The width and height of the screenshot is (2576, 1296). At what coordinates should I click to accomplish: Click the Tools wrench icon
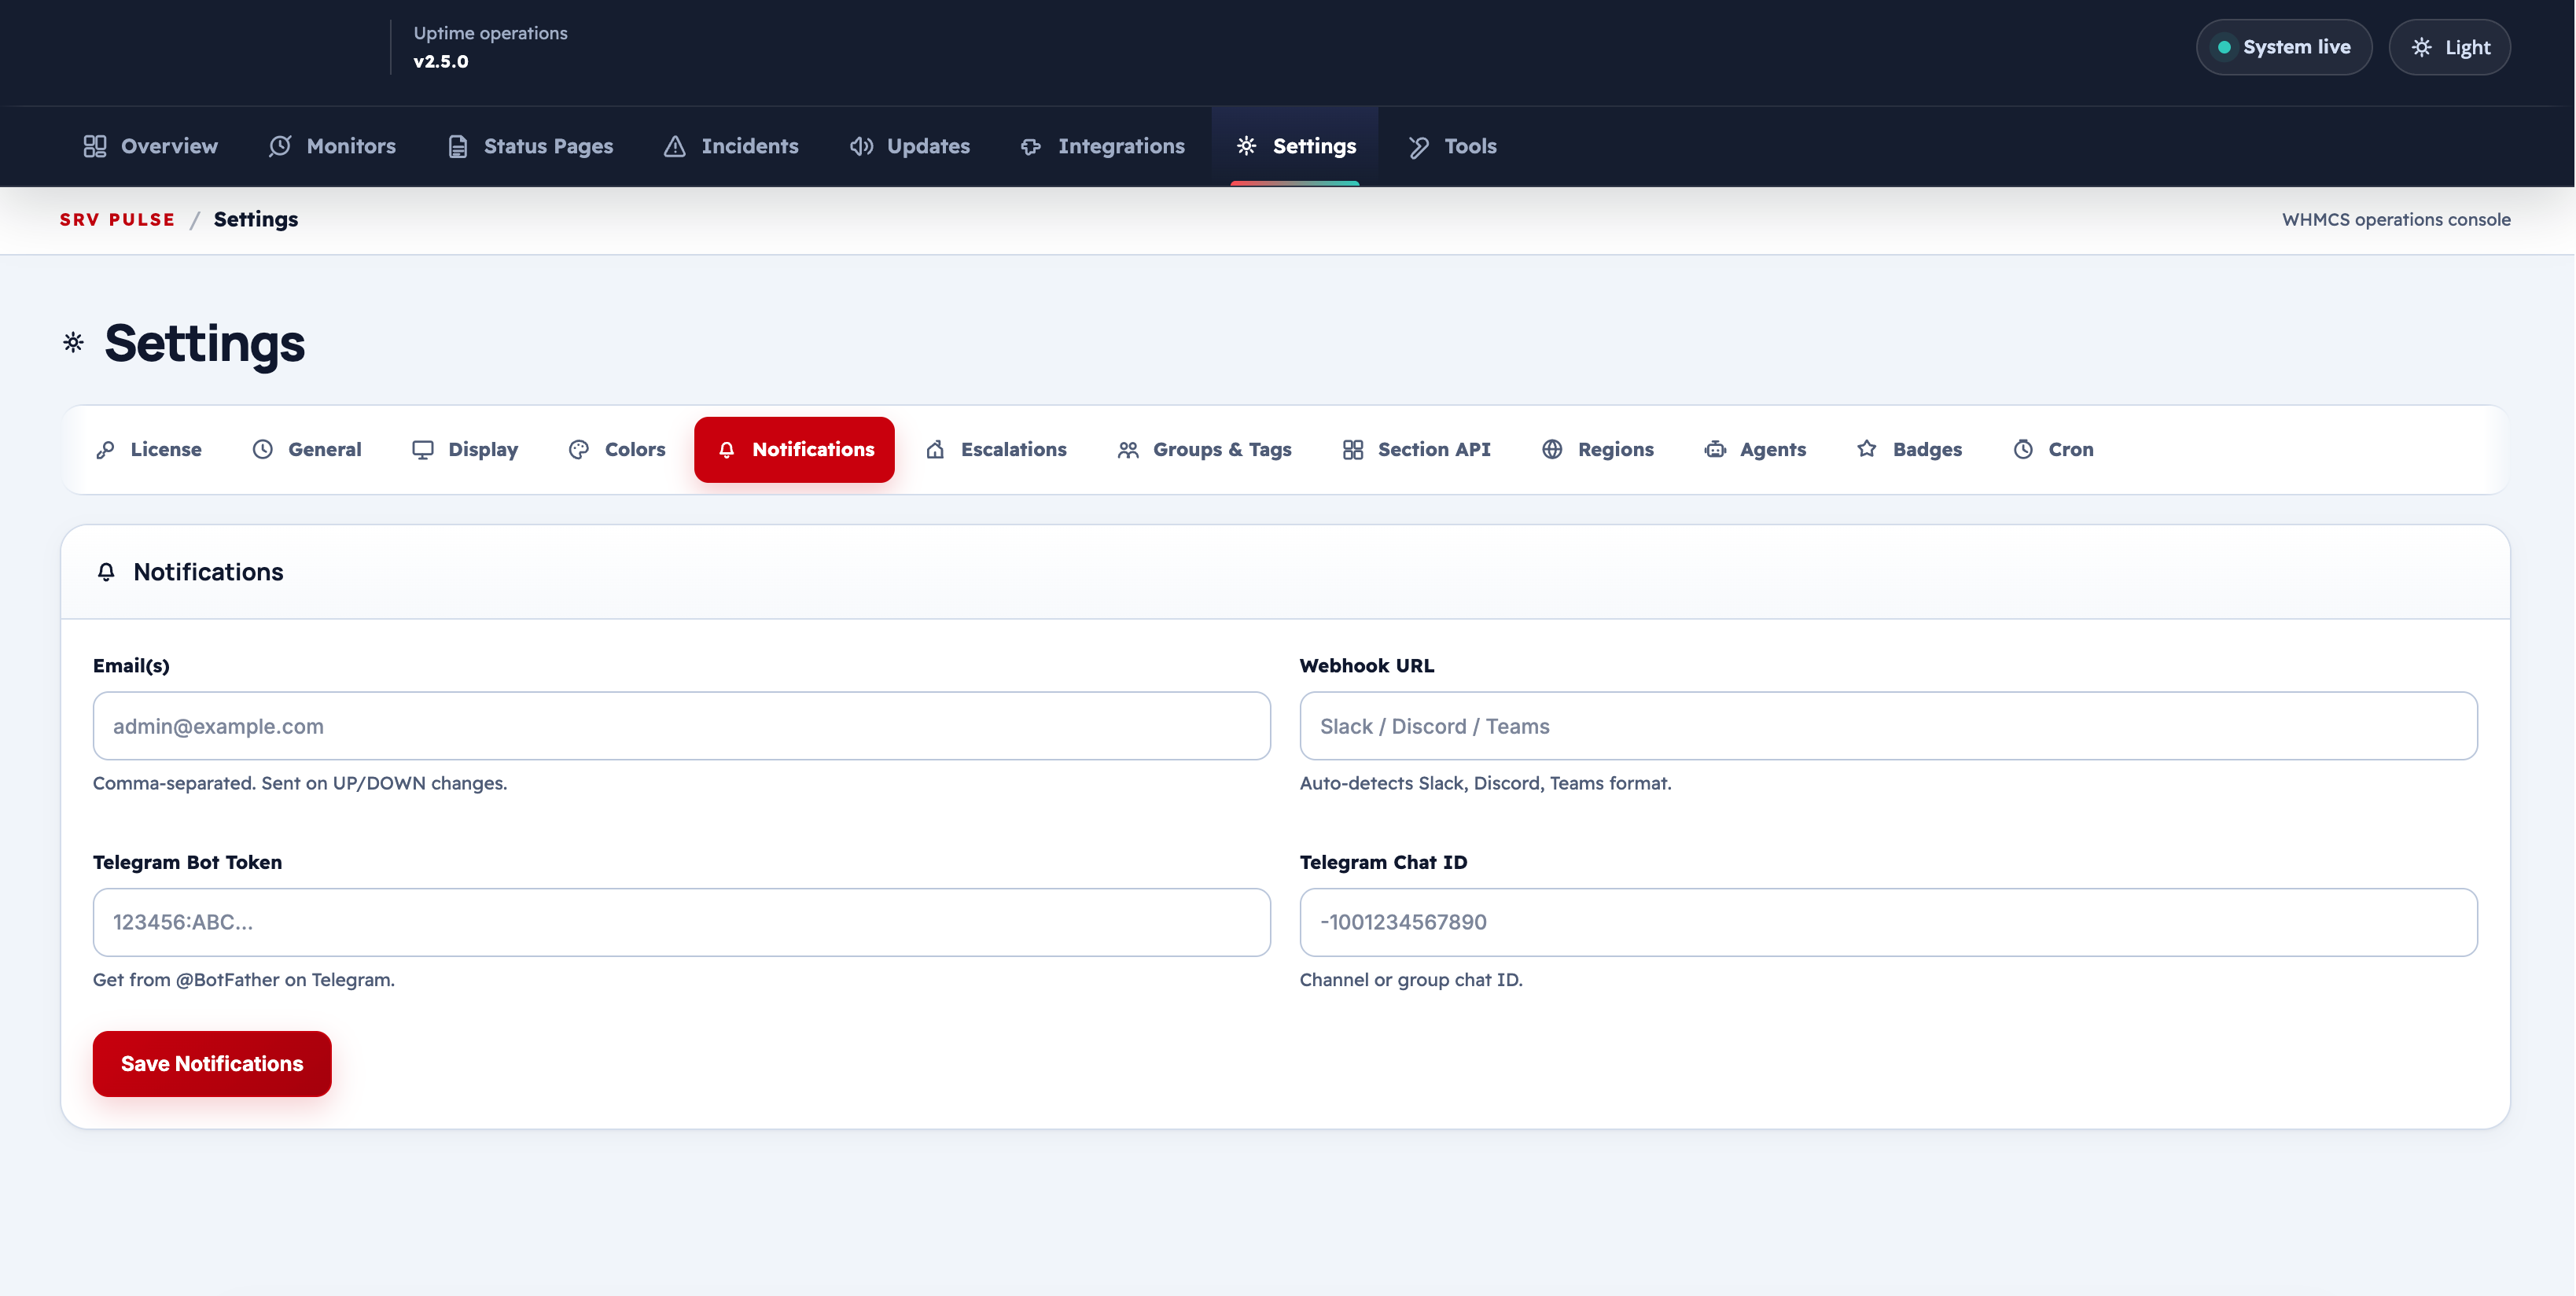[1418, 146]
